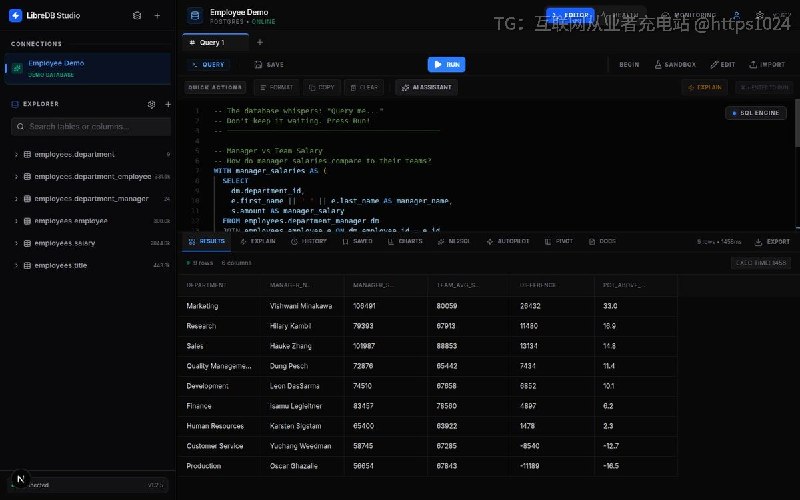Click the LibreDB Studio logo icon
Viewport: 800px width, 500px height.
15,15
